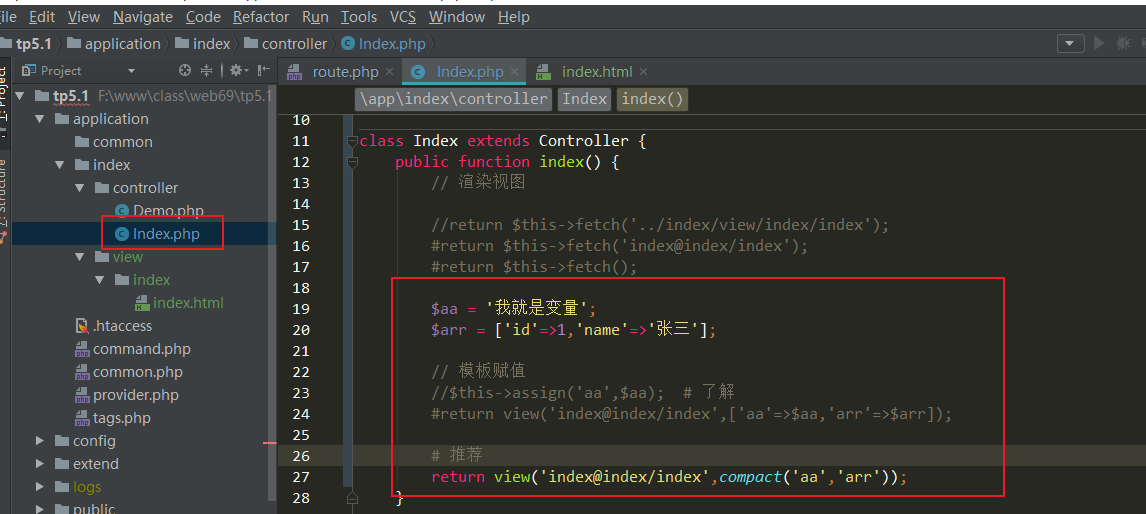This screenshot has width=1146, height=514.
Task: Click gutter line number 27
Action: pyautogui.click(x=301, y=477)
